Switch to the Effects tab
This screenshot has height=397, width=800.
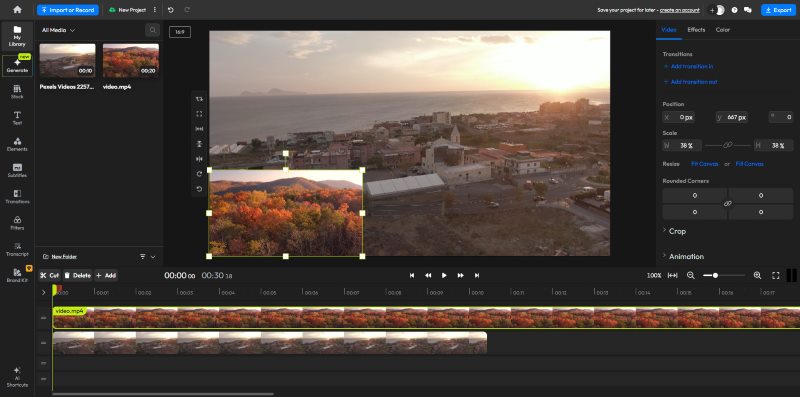pyautogui.click(x=696, y=30)
